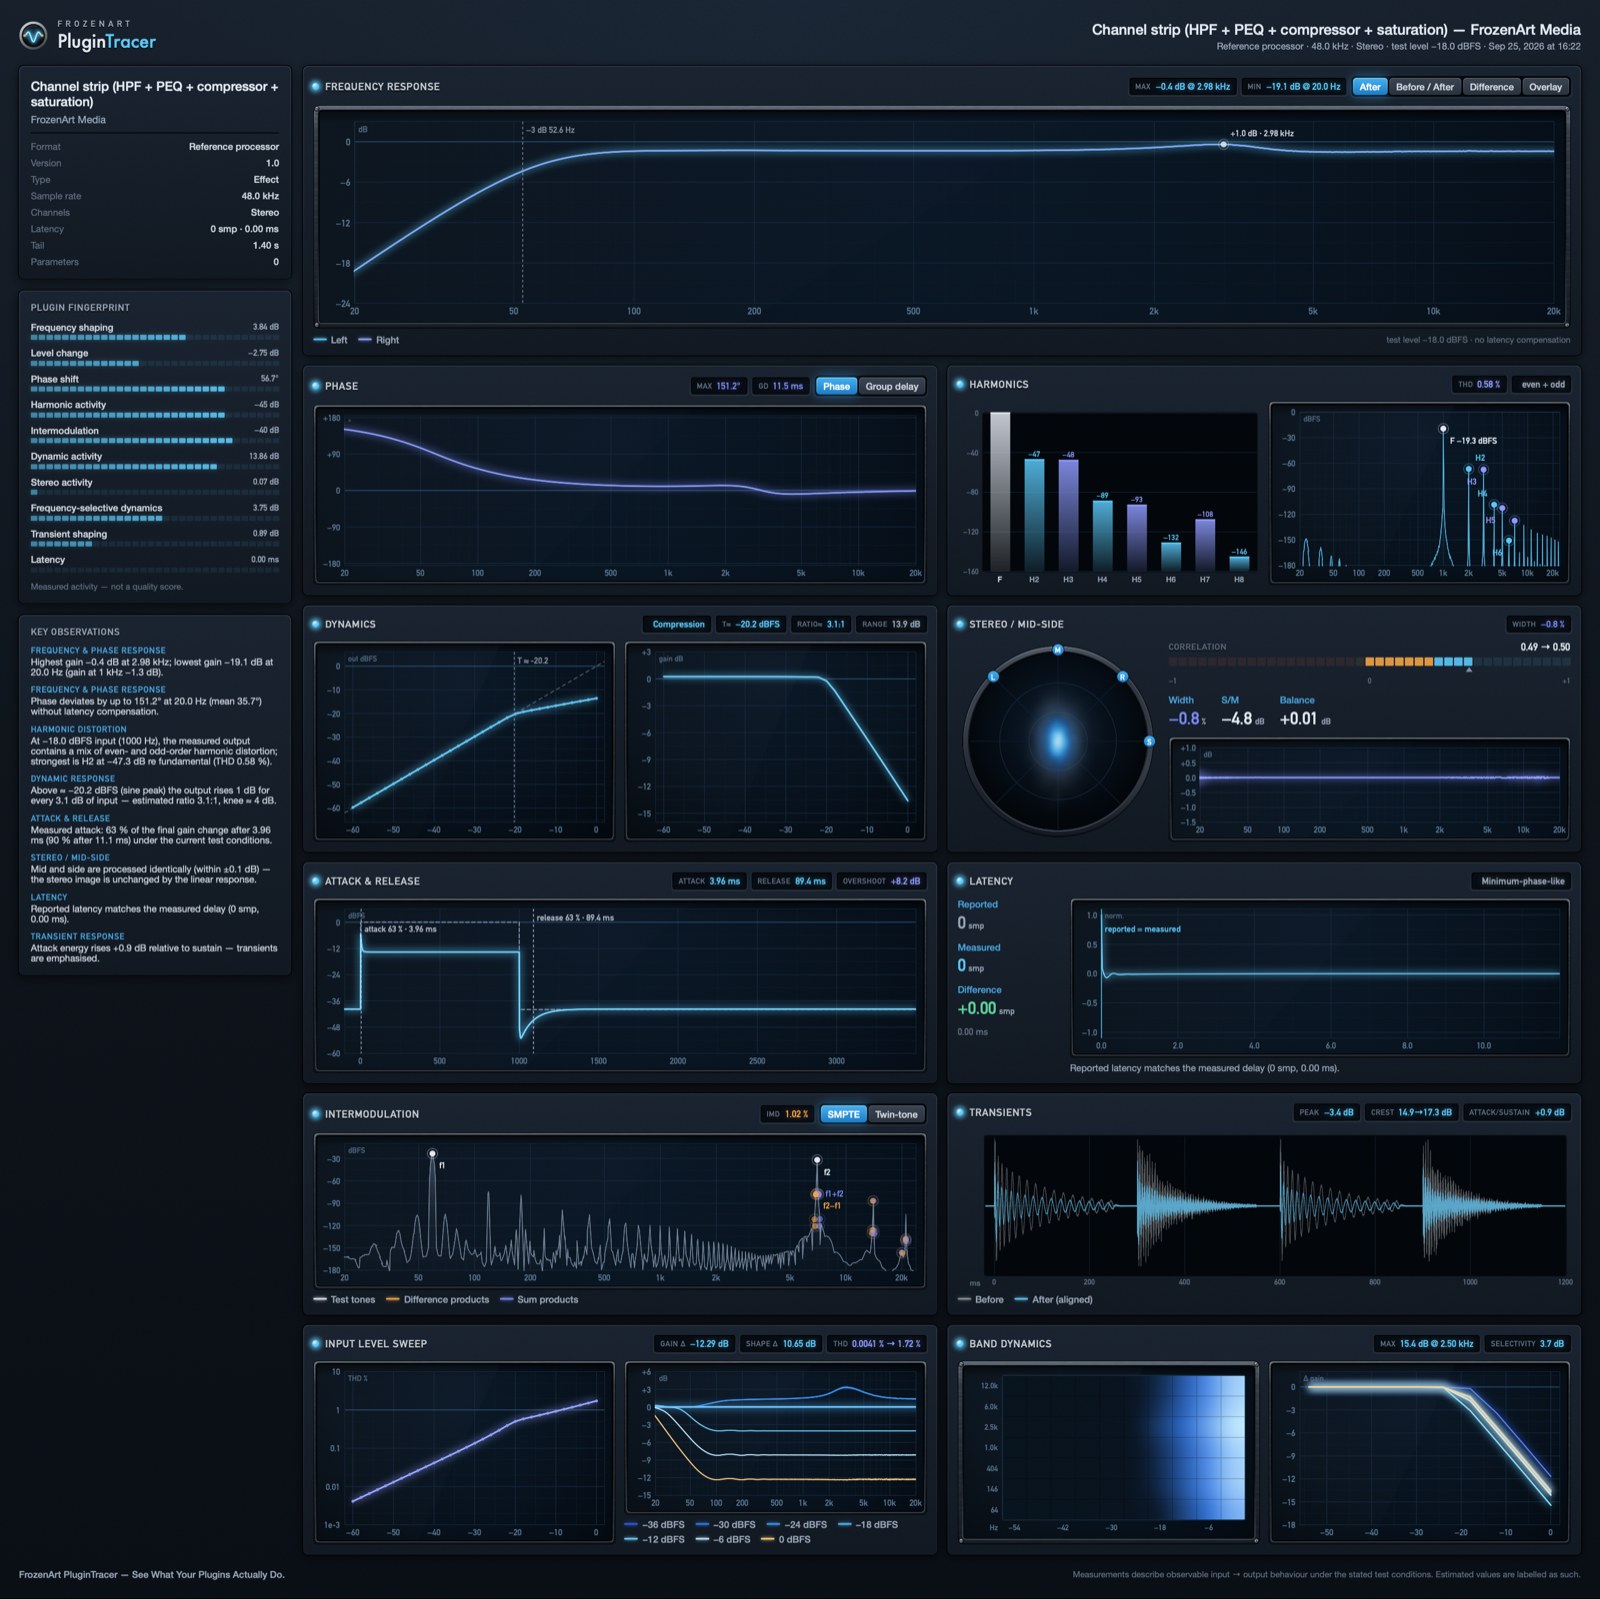Click the Compression label in Dynamics

[678, 624]
